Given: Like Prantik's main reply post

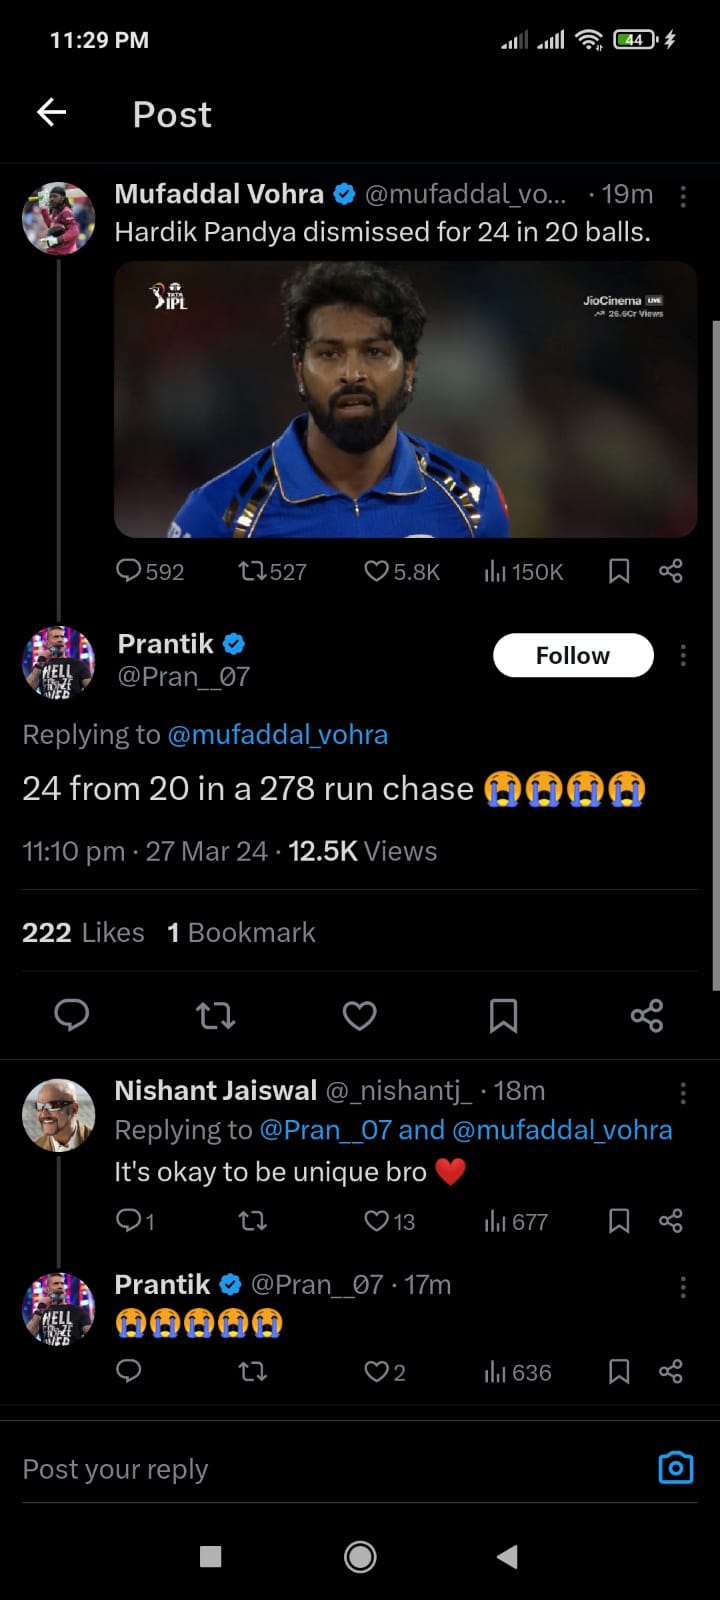Looking at the screenshot, I should pyautogui.click(x=359, y=1016).
